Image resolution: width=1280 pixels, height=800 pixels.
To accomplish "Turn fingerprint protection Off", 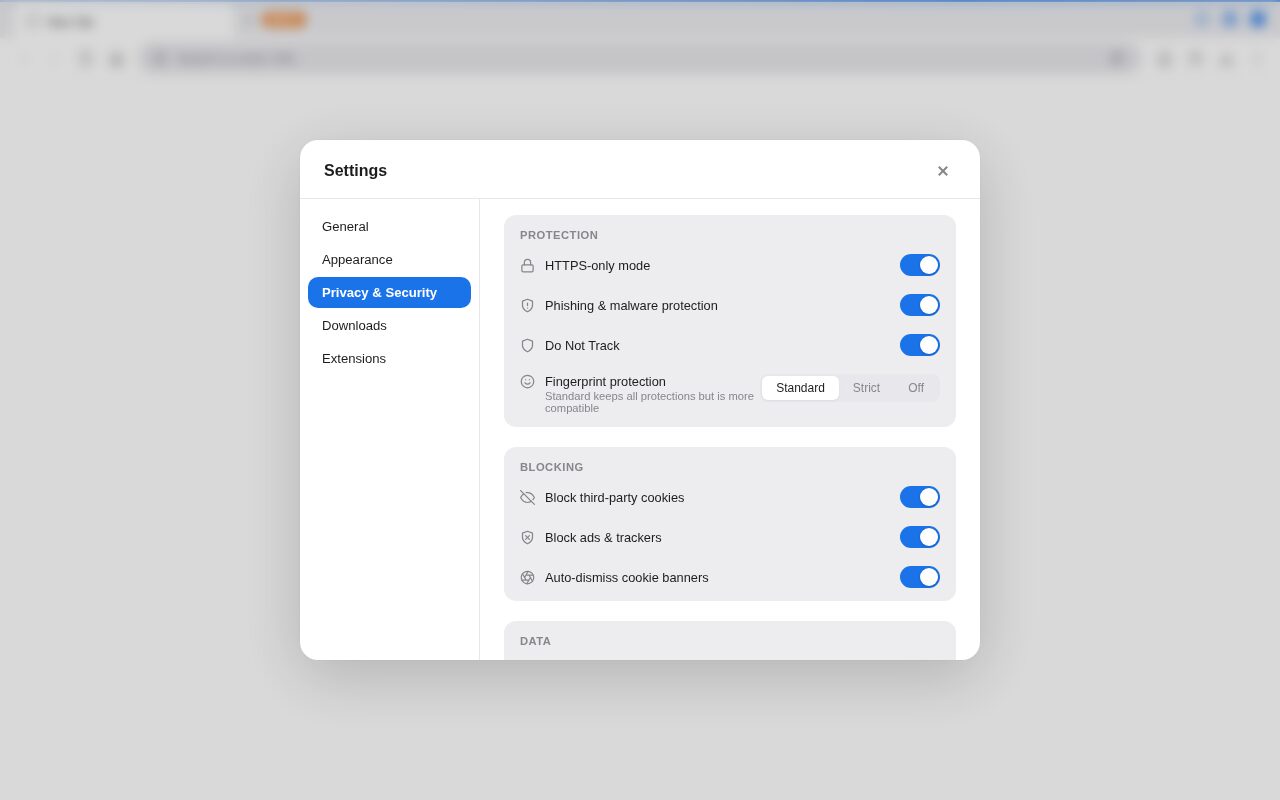I will pyautogui.click(x=916, y=388).
